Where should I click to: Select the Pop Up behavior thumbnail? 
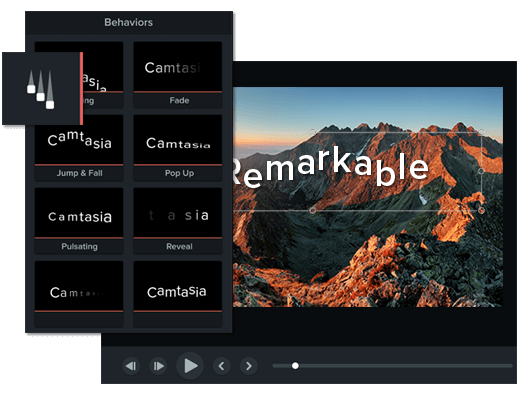point(178,140)
